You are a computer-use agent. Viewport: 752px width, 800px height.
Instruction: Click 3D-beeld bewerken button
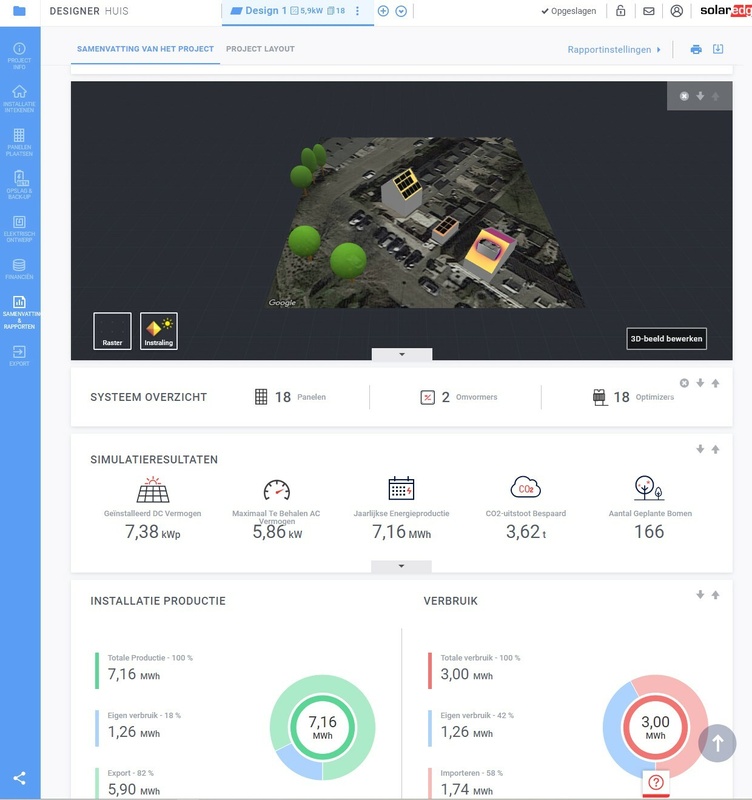[x=666, y=339]
